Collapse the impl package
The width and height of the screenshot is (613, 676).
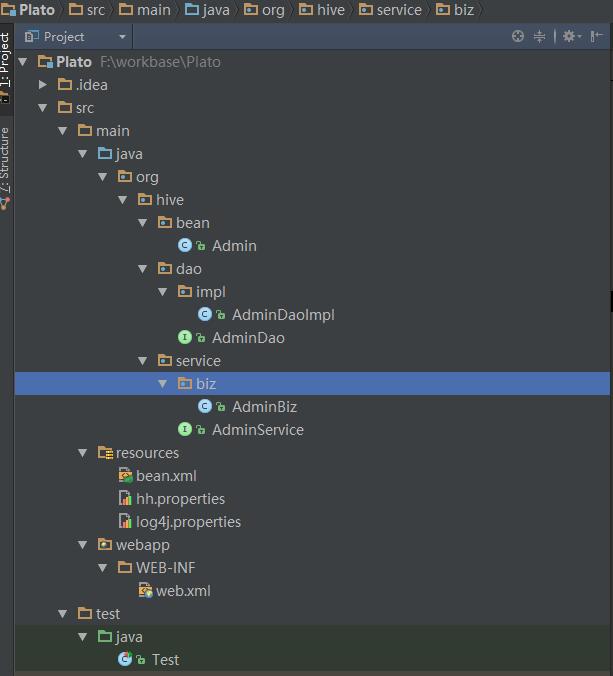point(163,291)
